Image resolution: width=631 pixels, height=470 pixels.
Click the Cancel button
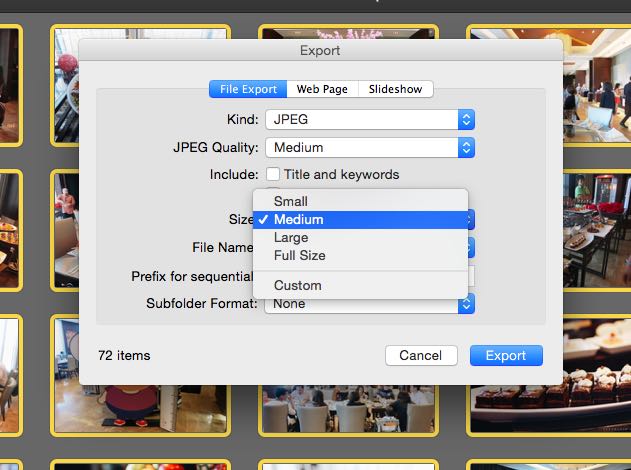click(421, 355)
